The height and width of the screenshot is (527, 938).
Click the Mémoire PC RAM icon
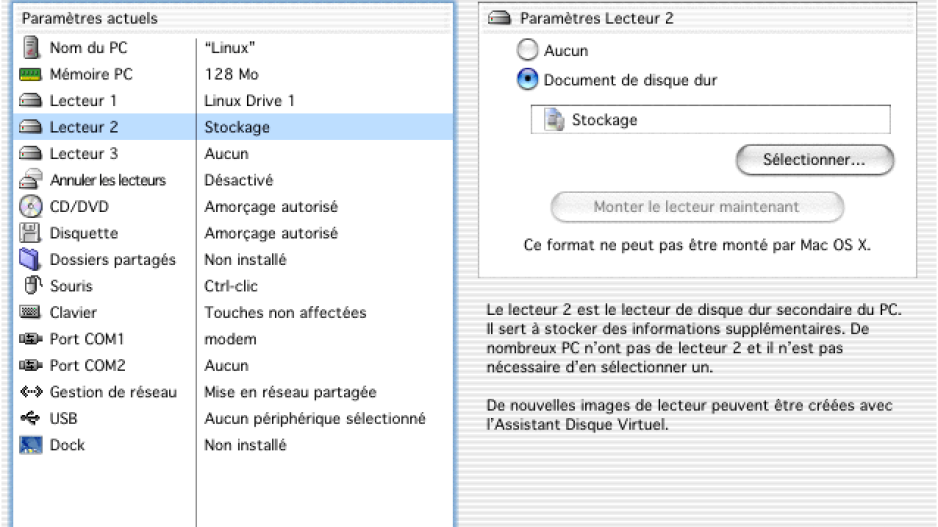pos(31,74)
